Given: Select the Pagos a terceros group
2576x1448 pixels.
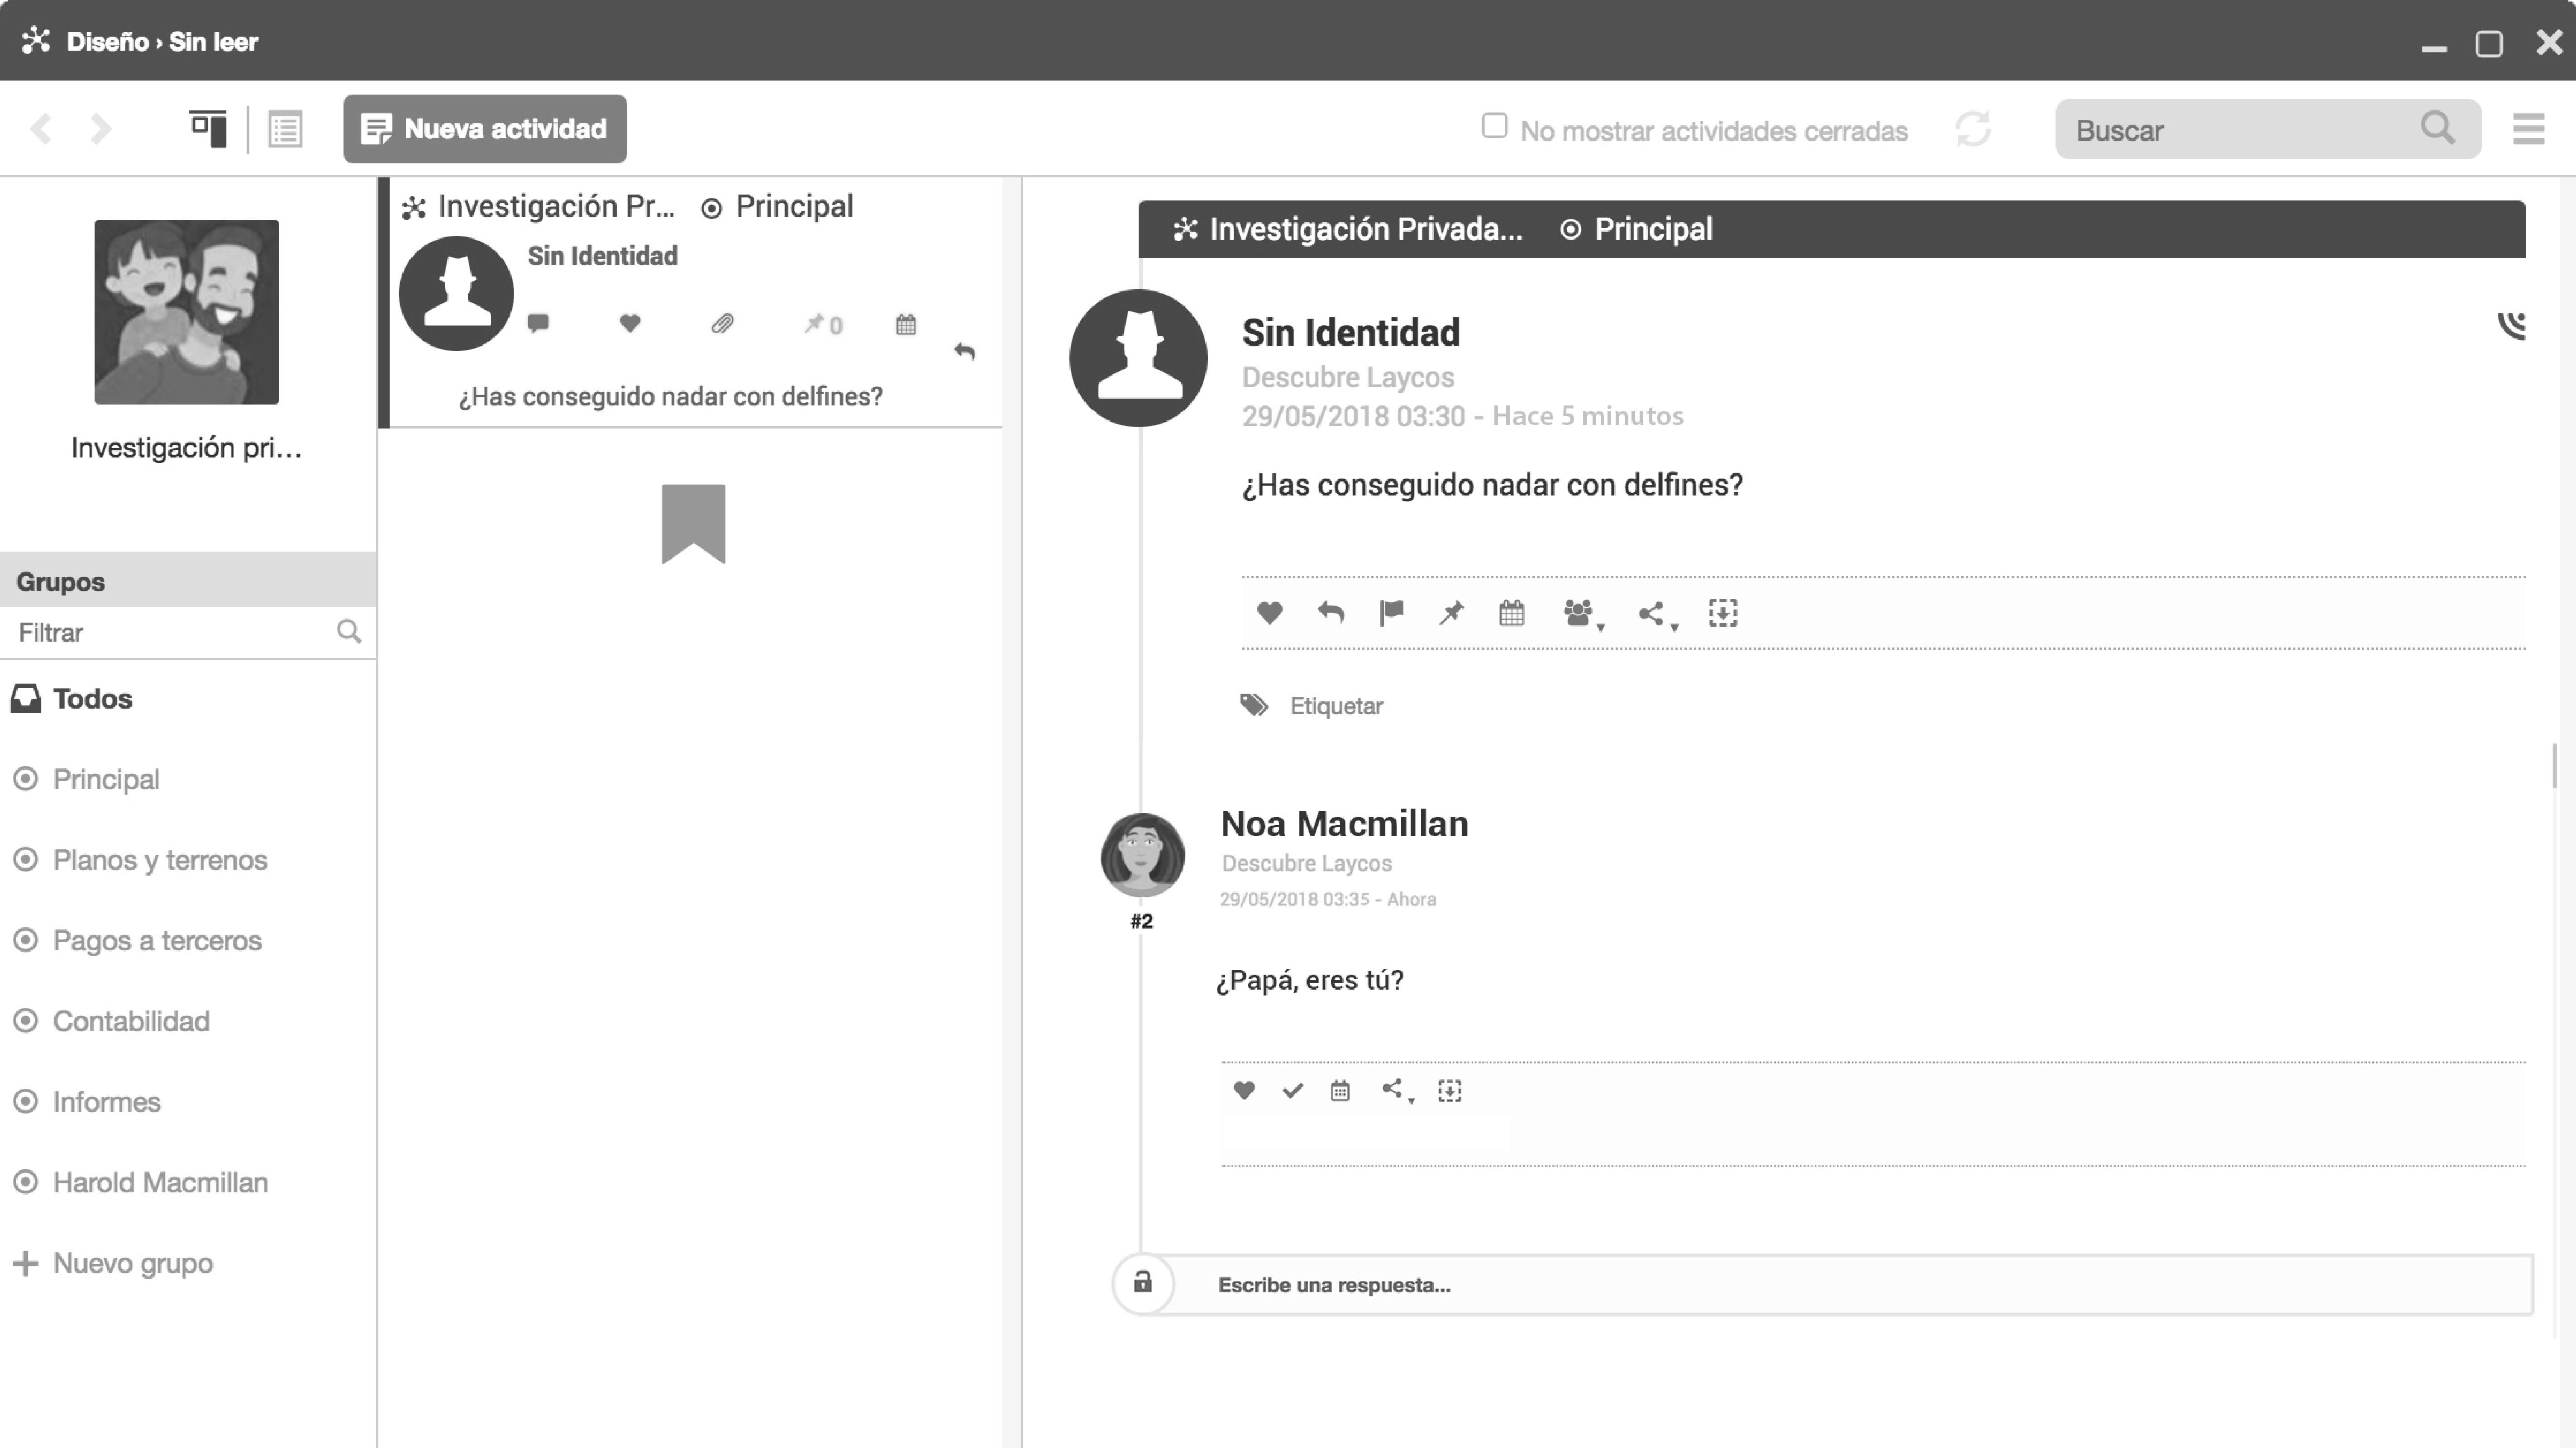Looking at the screenshot, I should (137, 941).
